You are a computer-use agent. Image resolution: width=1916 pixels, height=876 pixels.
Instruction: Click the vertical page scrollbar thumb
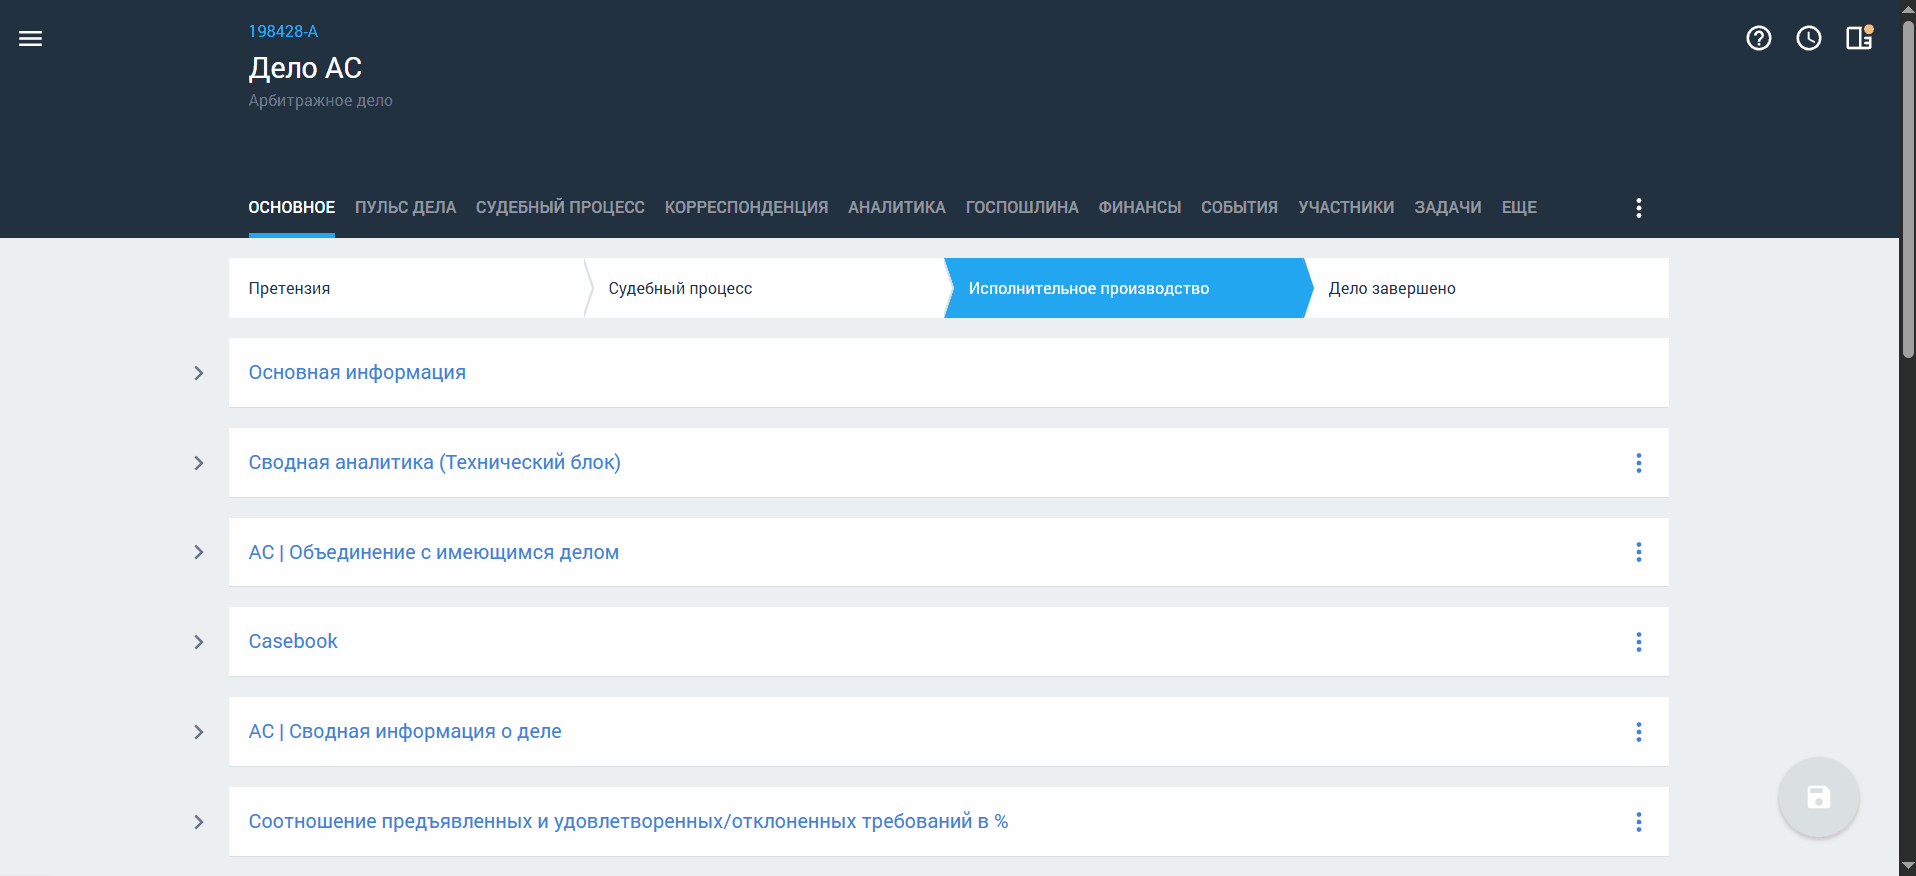1908,188
